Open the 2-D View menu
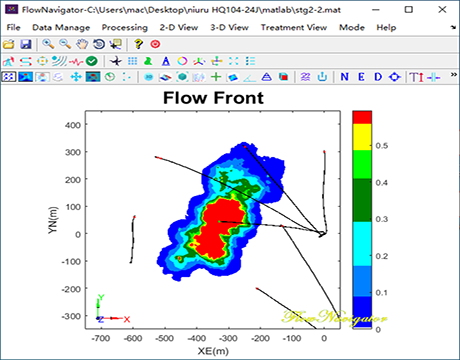460x360 pixels. [179, 27]
